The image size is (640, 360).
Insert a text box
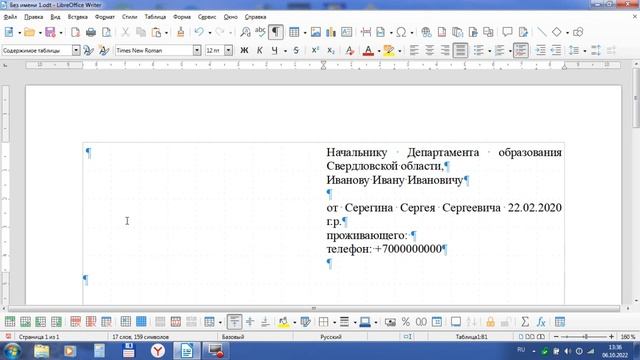pyautogui.click(x=347, y=32)
